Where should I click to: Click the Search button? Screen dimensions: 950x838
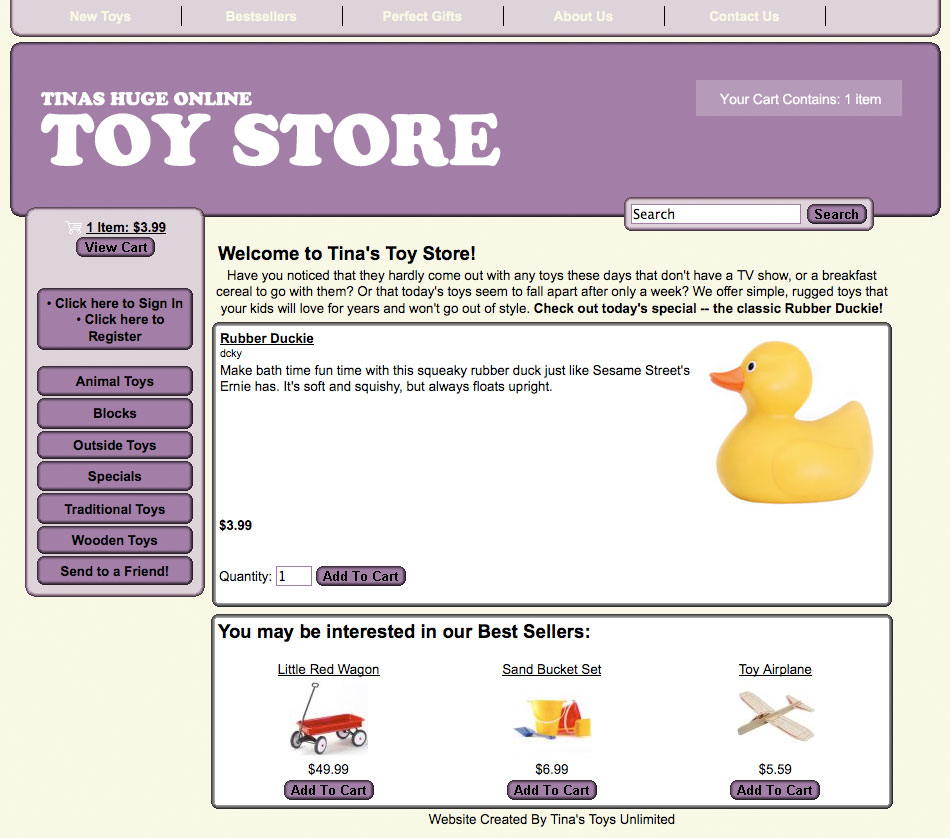tap(836, 214)
